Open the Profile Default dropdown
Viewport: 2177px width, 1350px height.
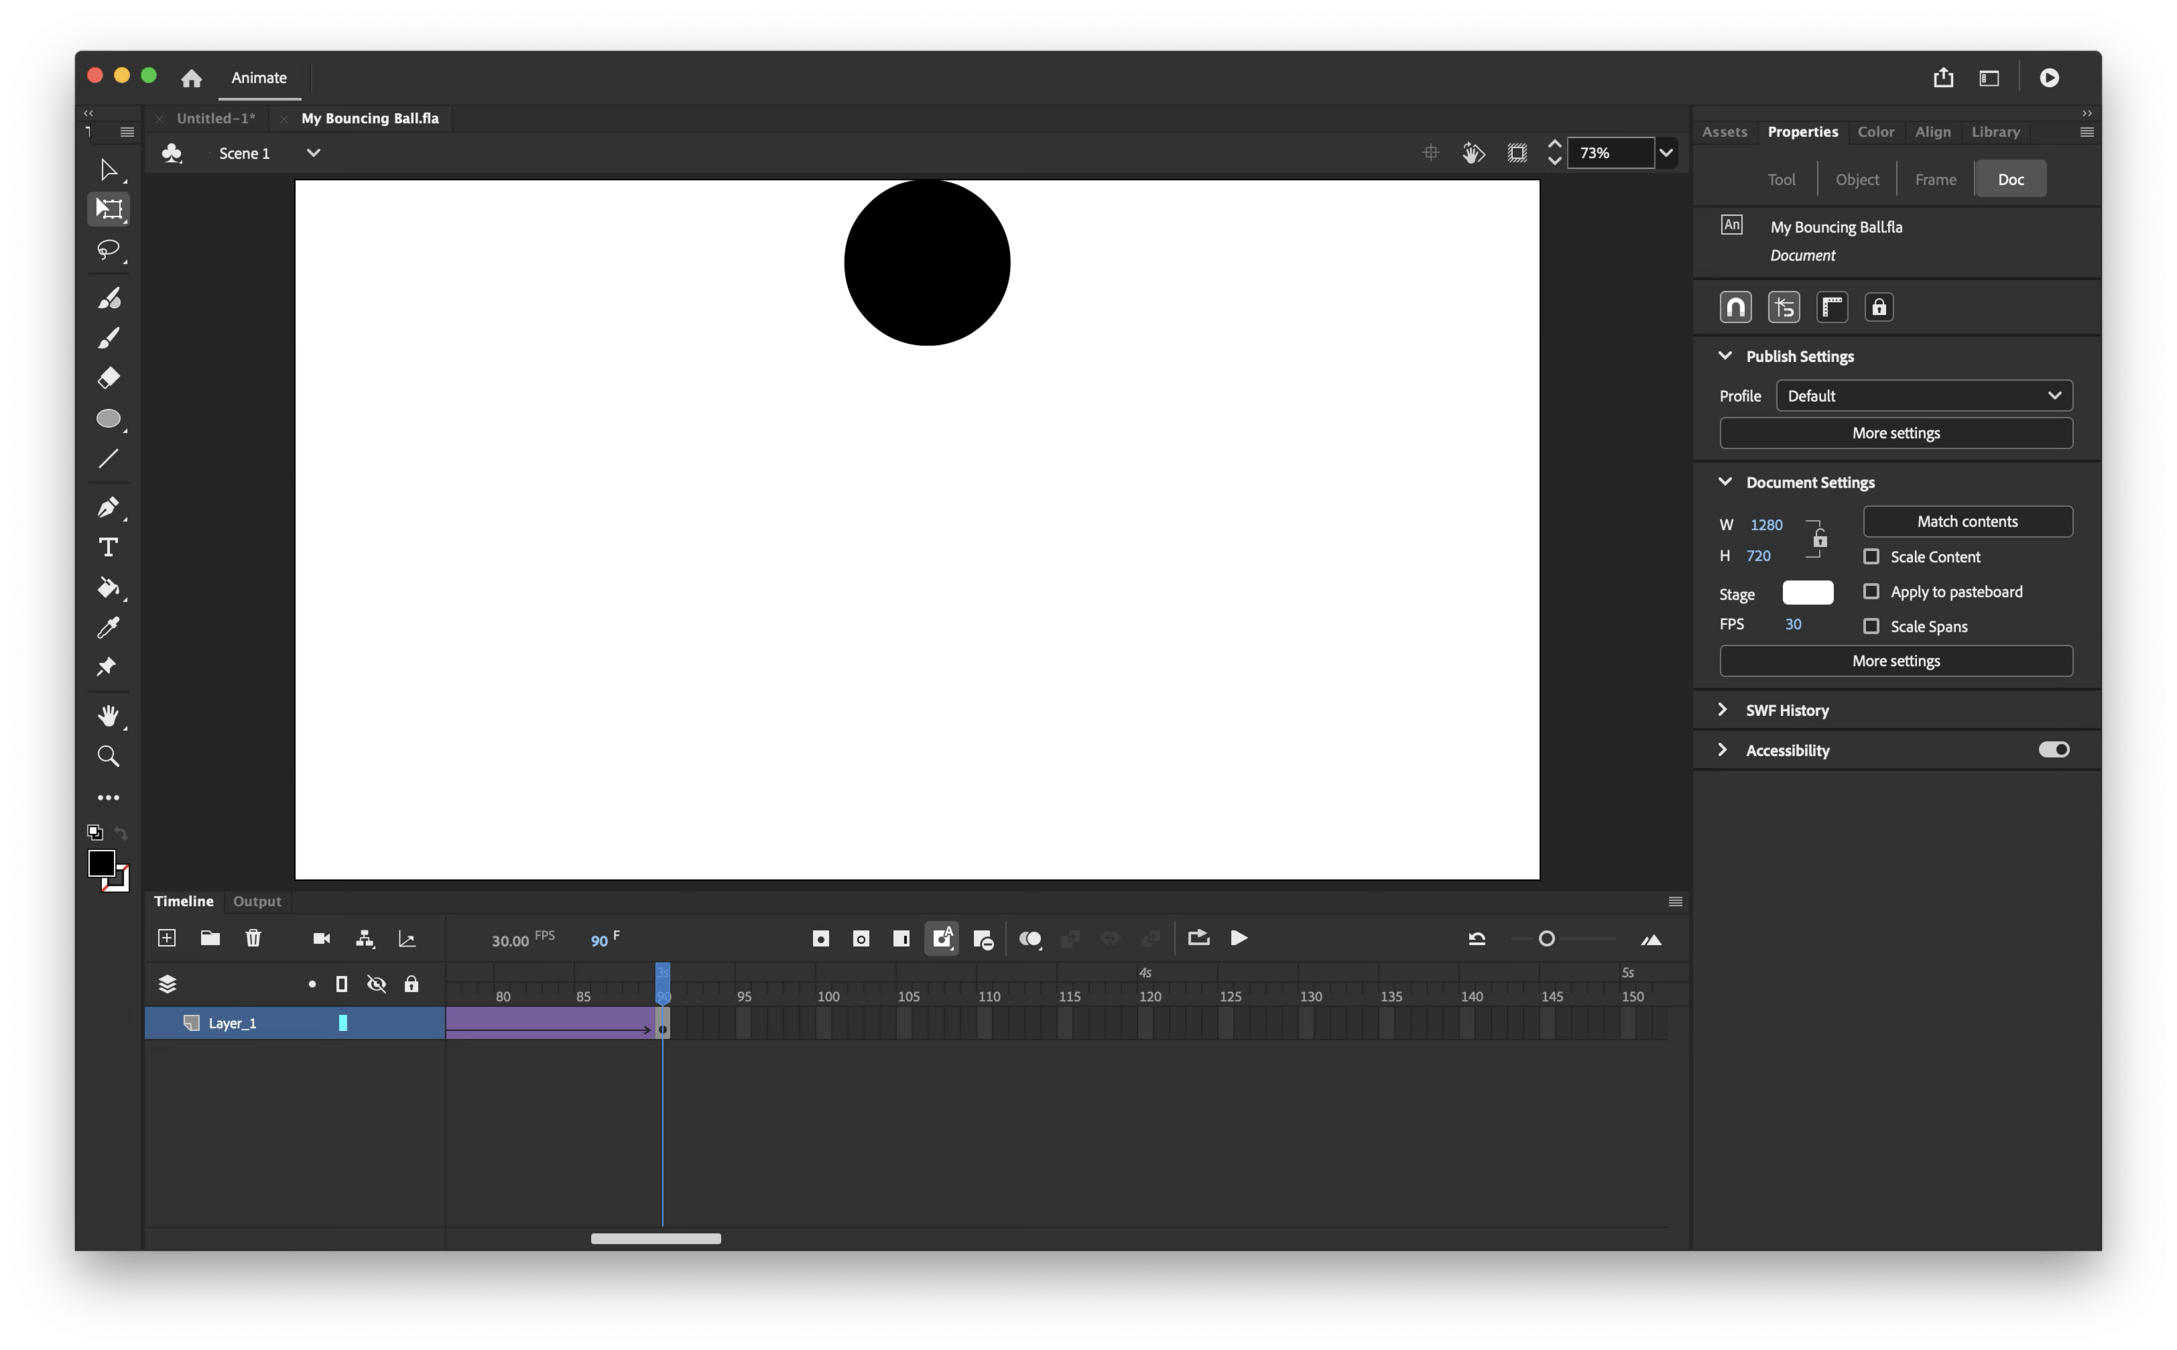(1923, 396)
